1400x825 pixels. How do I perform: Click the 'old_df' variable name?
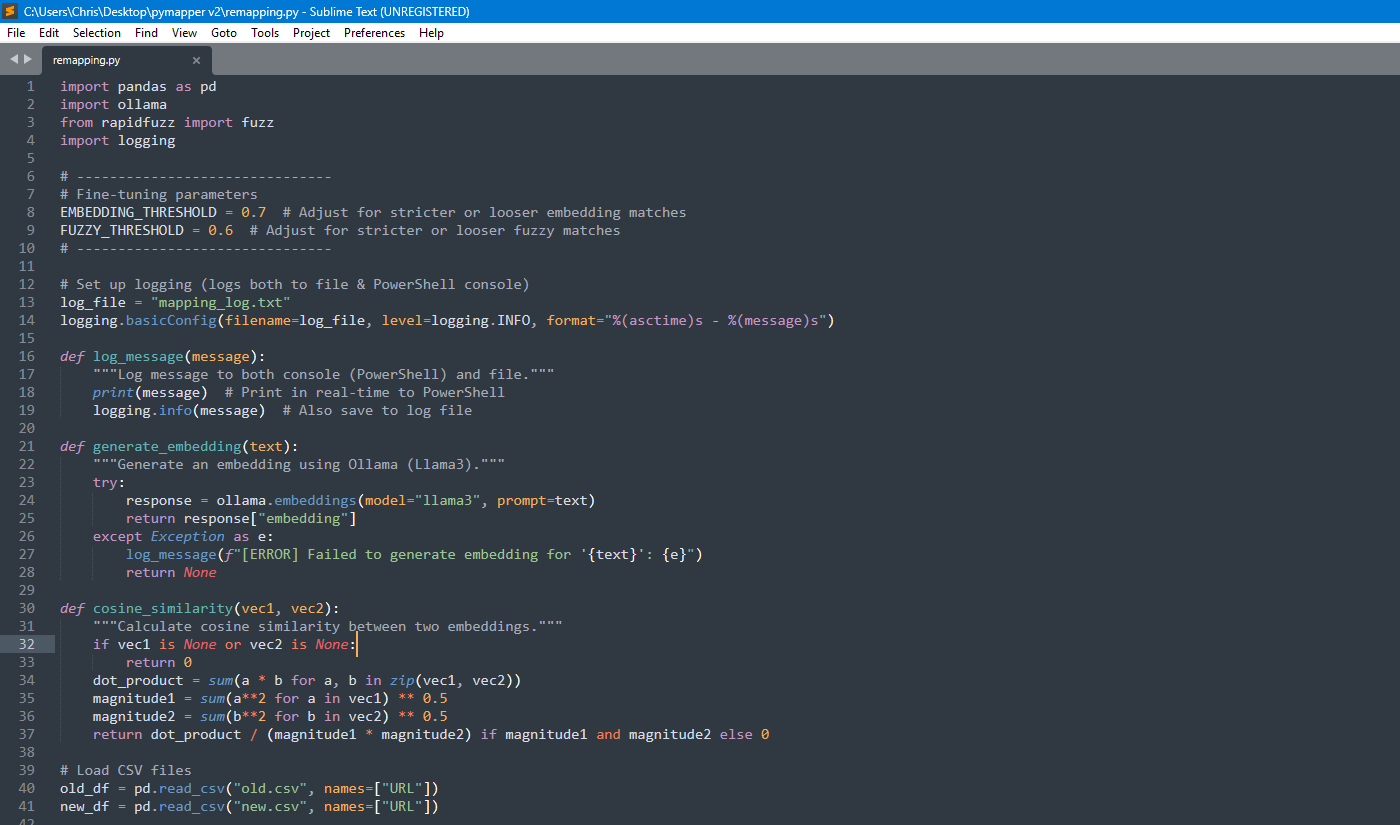(84, 788)
